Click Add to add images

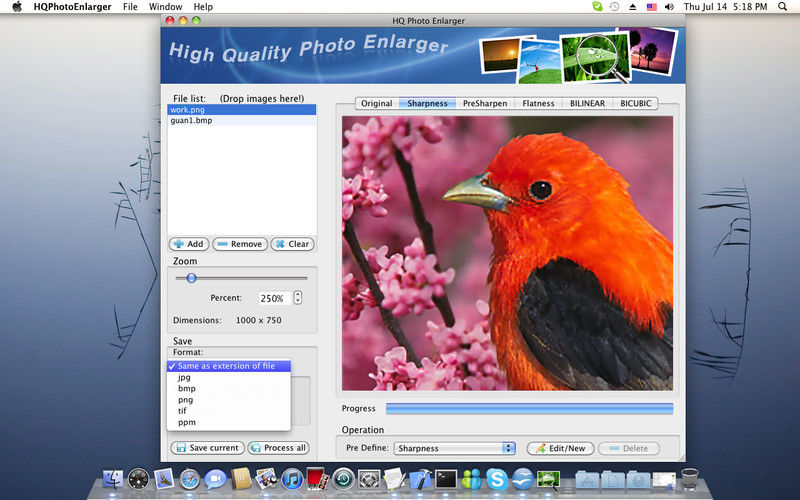point(189,244)
